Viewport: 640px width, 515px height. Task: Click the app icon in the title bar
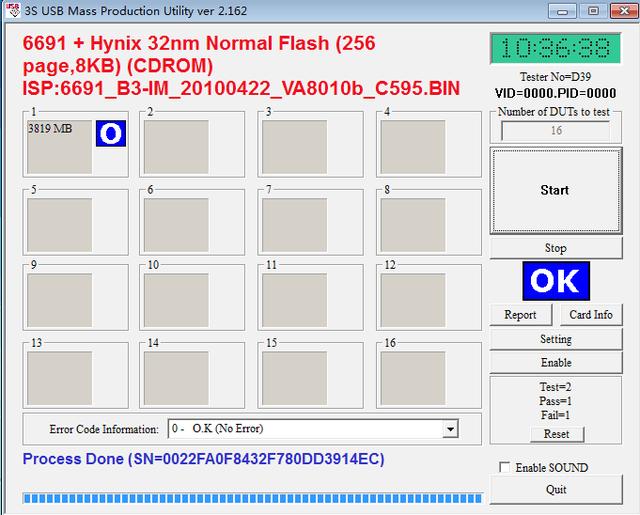(13, 10)
